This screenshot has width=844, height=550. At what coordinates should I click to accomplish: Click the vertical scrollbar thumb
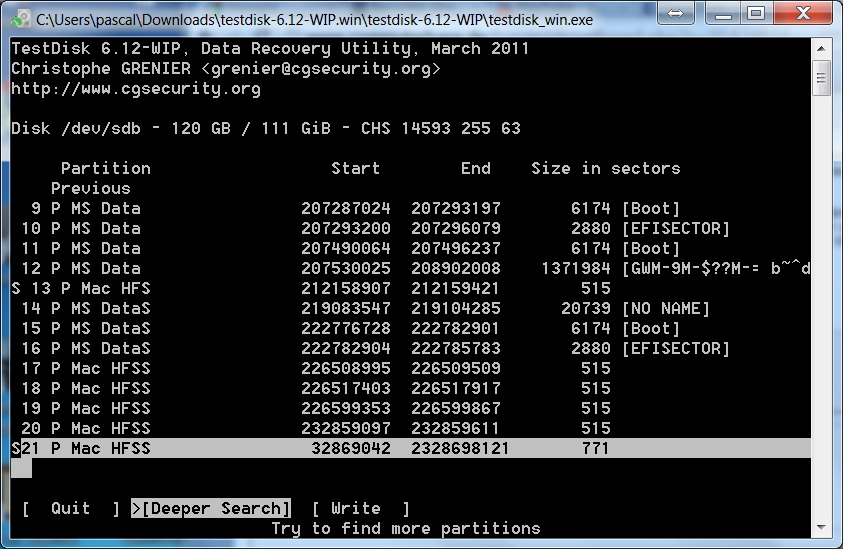click(821, 78)
